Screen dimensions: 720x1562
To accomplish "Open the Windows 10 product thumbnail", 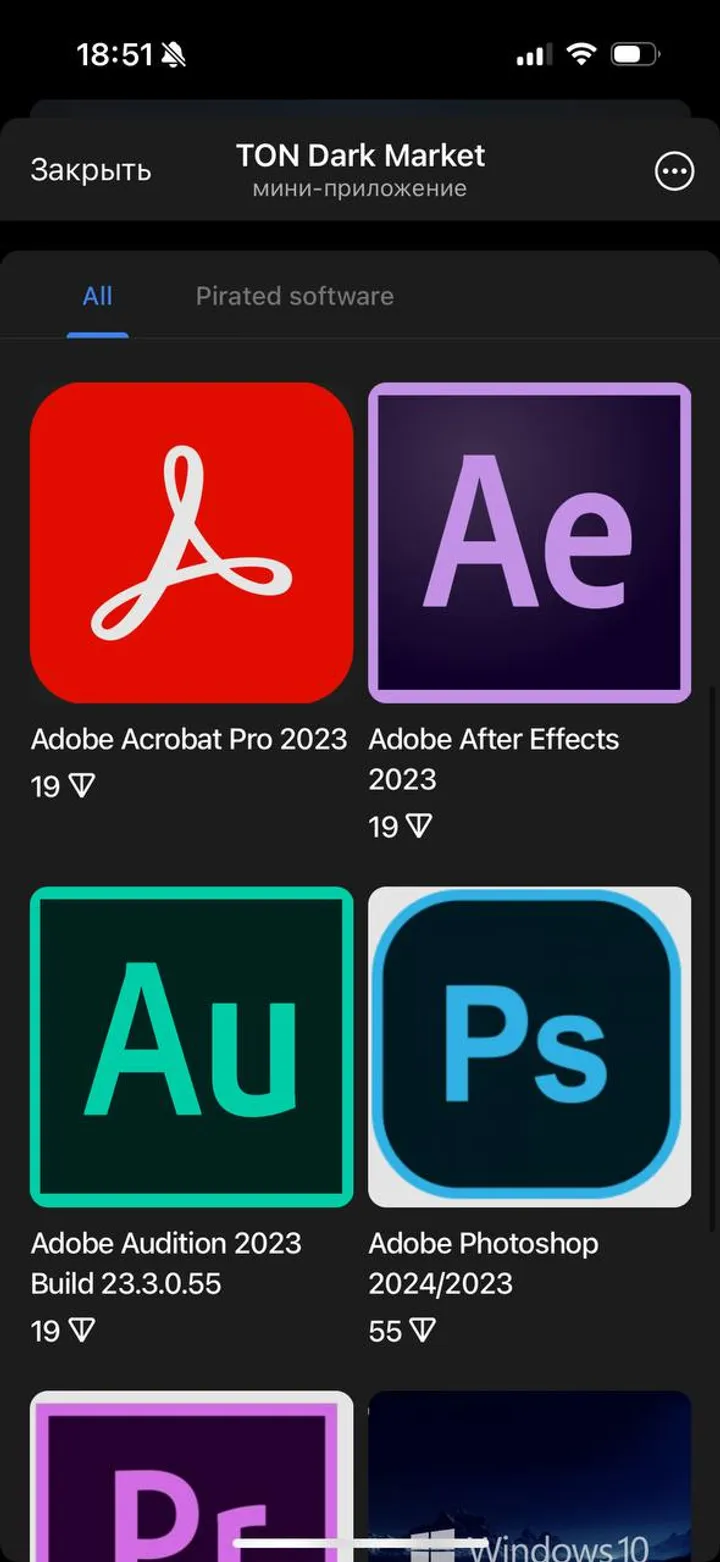I will pyautogui.click(x=530, y=1476).
